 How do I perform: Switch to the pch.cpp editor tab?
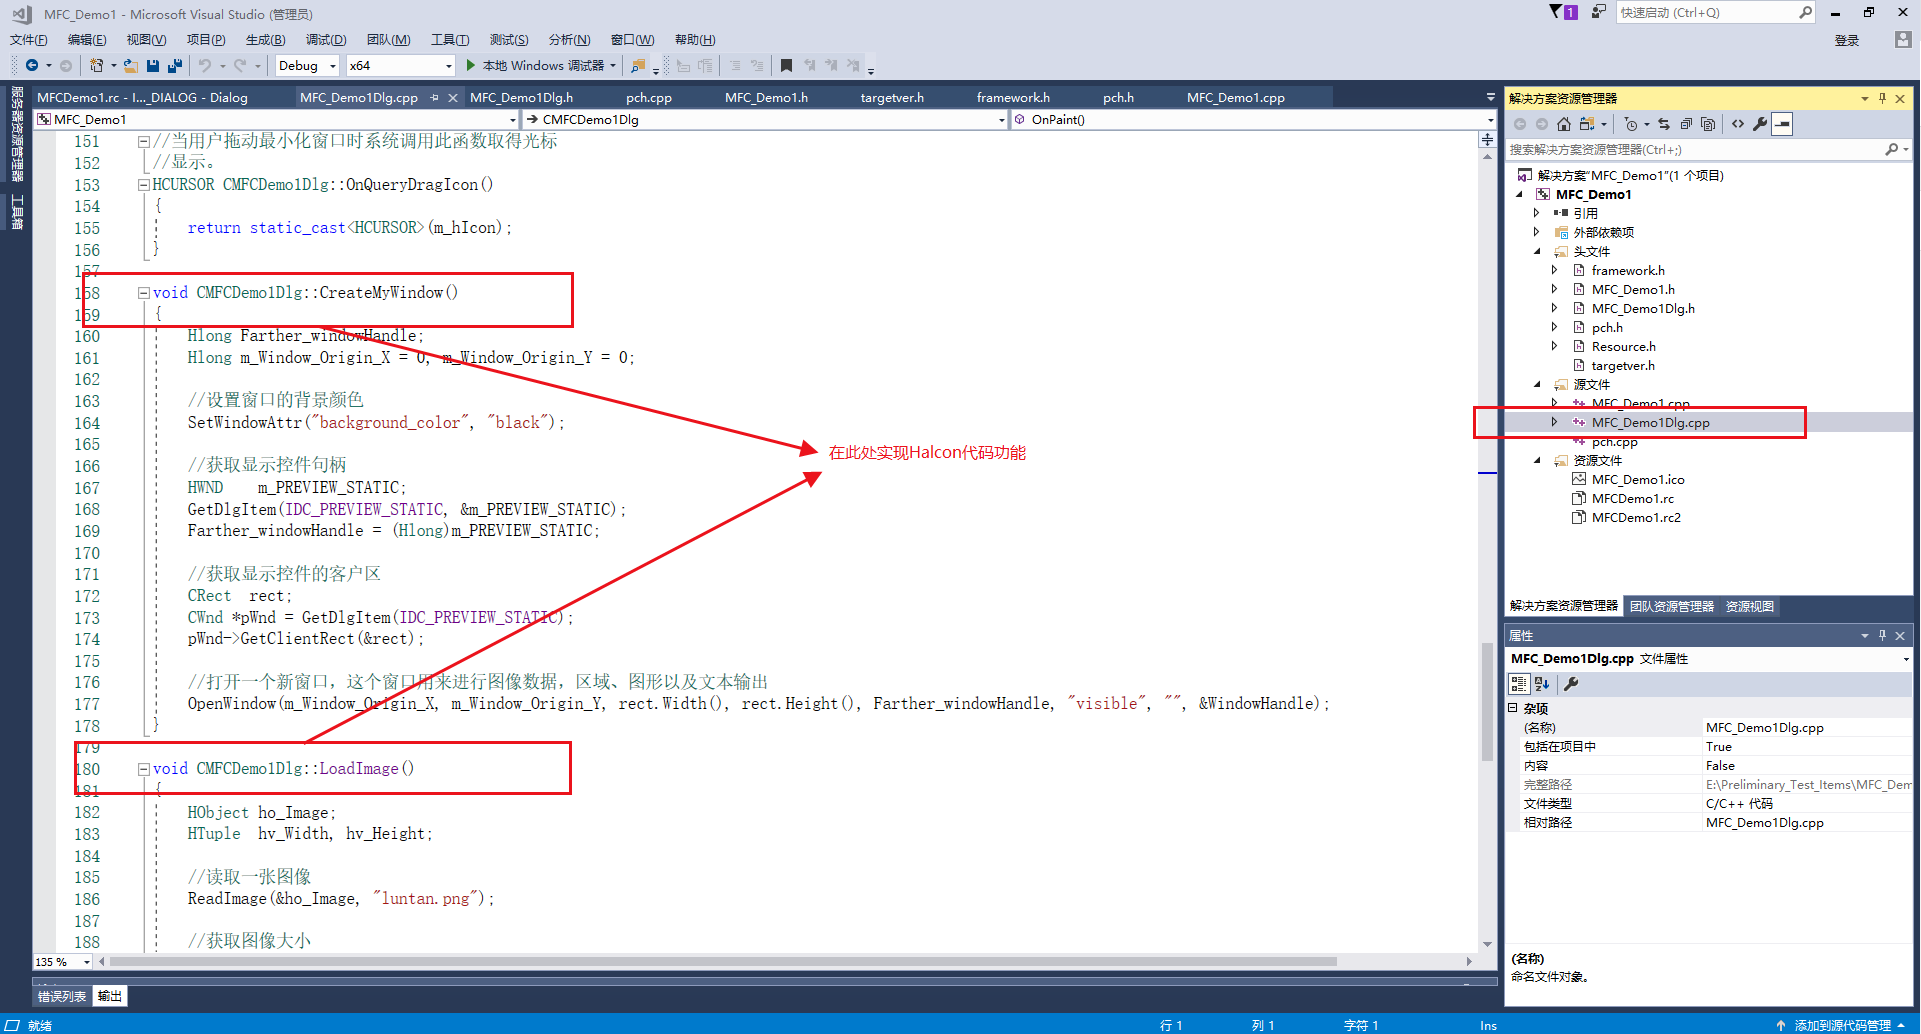[649, 97]
